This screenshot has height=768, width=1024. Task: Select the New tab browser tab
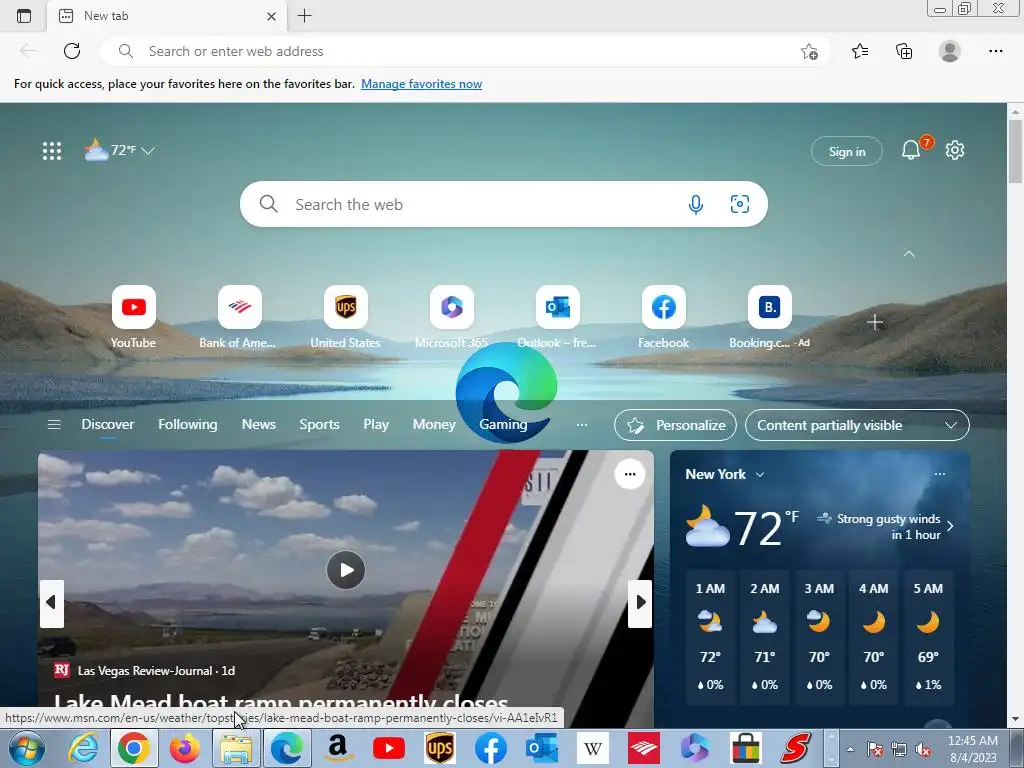click(x=167, y=16)
